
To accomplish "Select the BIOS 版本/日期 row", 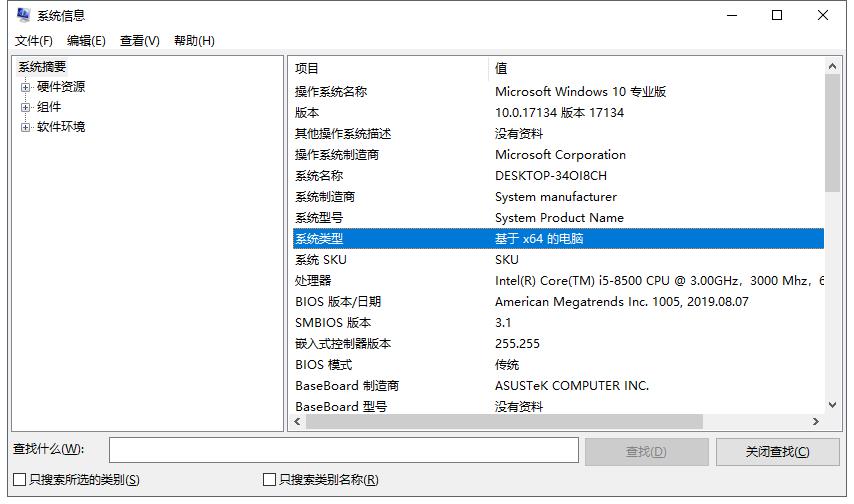I will pyautogui.click(x=558, y=301).
